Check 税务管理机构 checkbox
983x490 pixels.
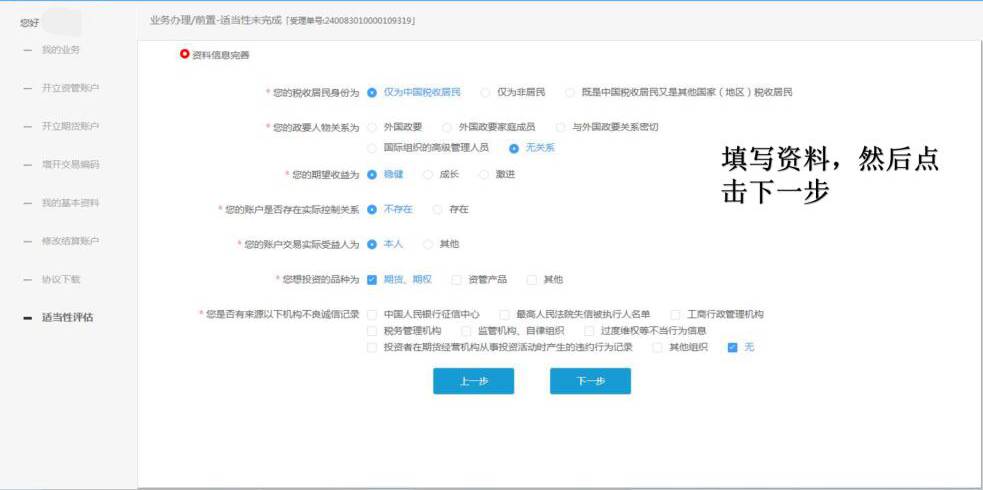click(373, 331)
